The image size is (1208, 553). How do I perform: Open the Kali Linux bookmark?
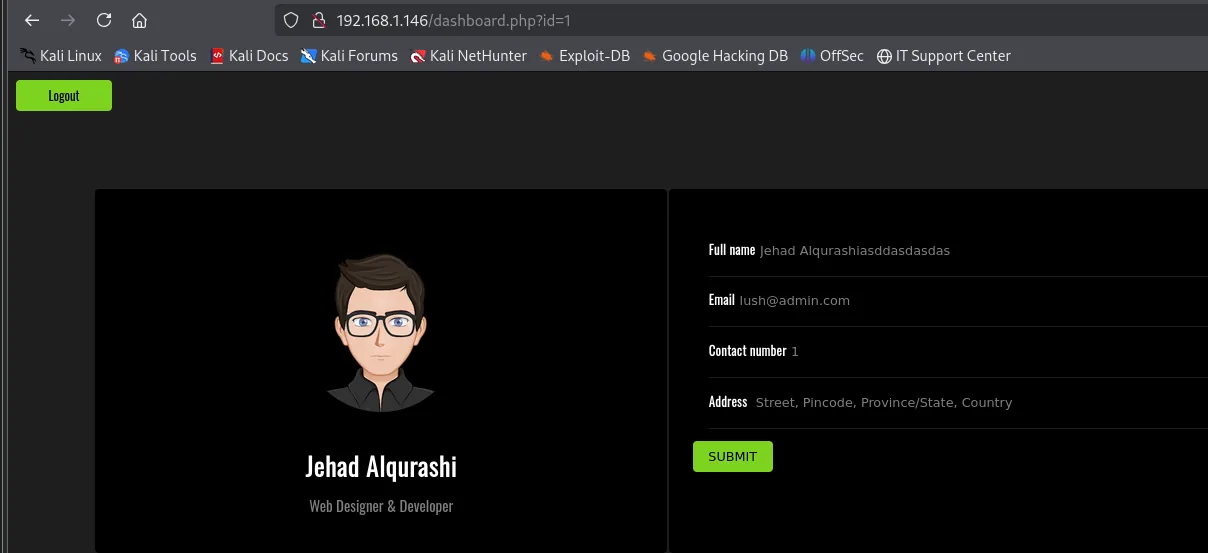click(x=61, y=56)
